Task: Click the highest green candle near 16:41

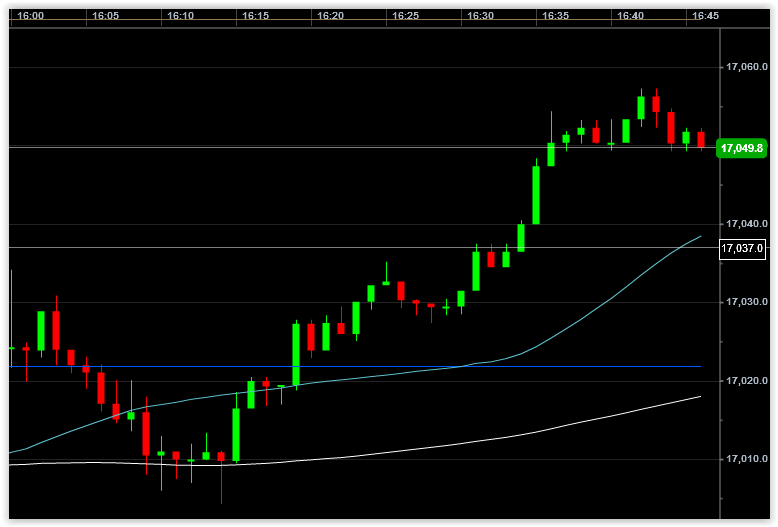Action: (x=641, y=108)
